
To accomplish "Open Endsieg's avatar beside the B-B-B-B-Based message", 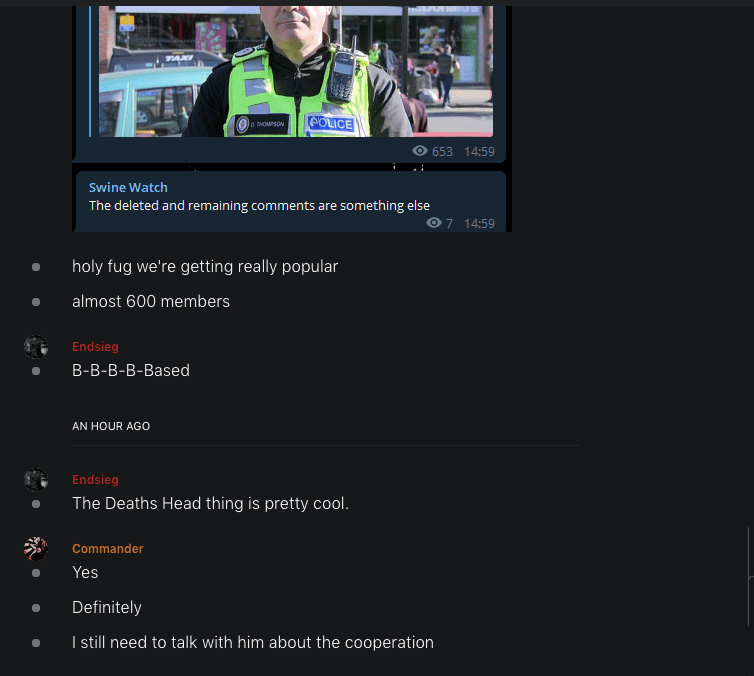I will (36, 347).
